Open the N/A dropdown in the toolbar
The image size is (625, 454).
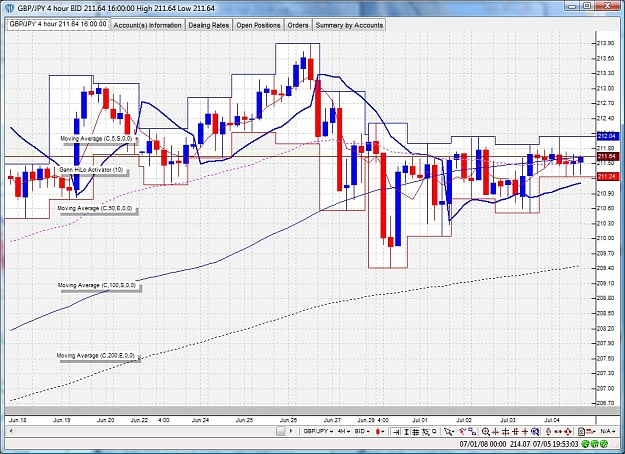coord(607,431)
